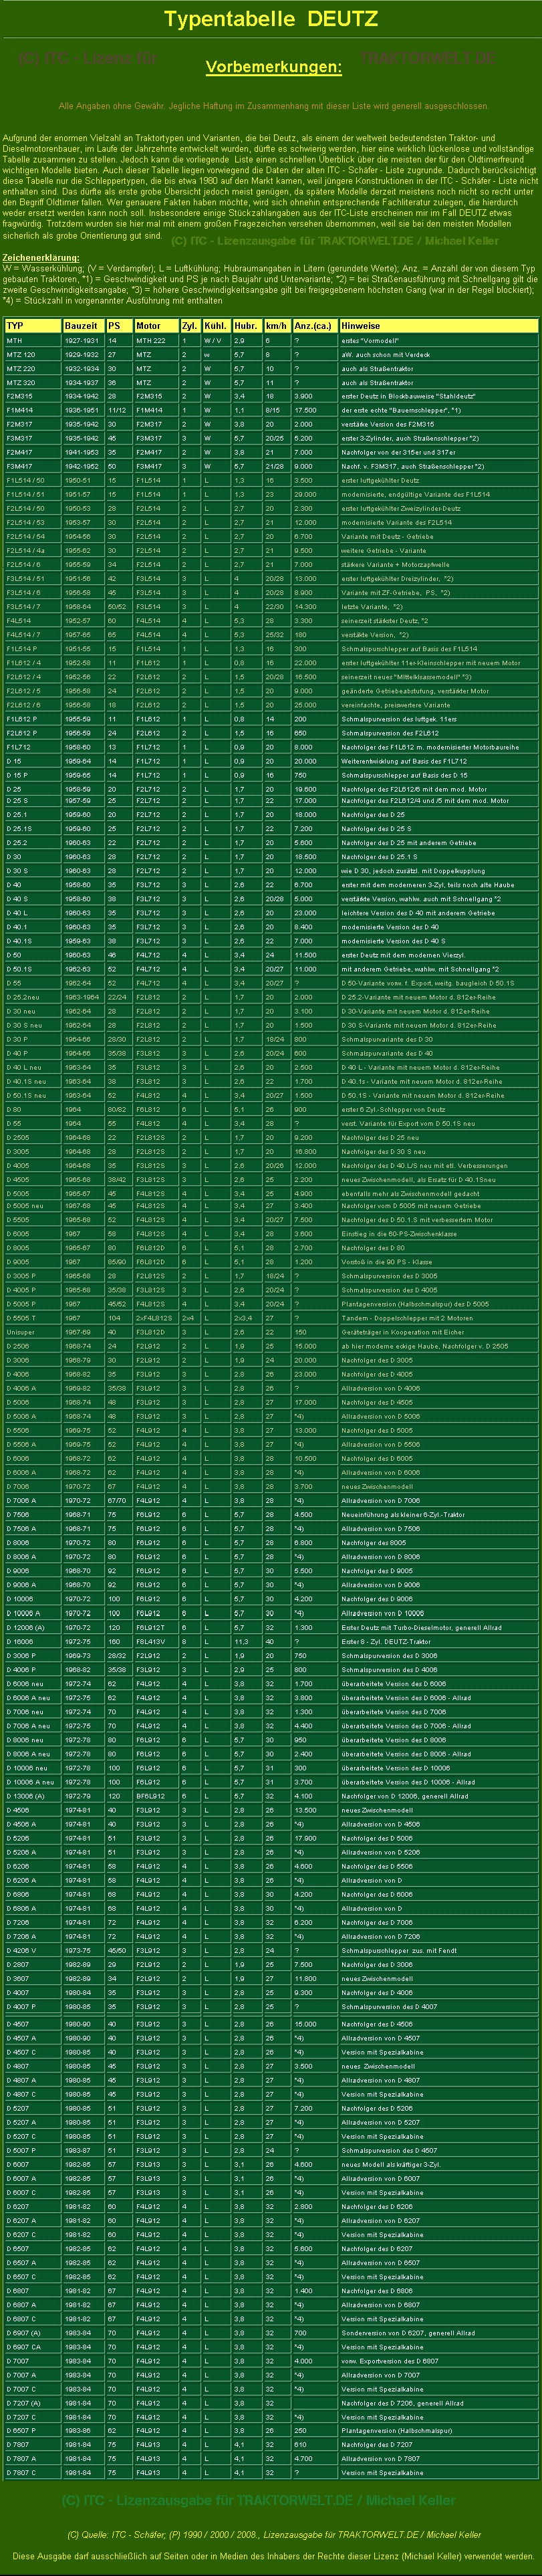Select the 'D 16006' type cell
This screenshot has width=542, height=2576.
(20, 1641)
